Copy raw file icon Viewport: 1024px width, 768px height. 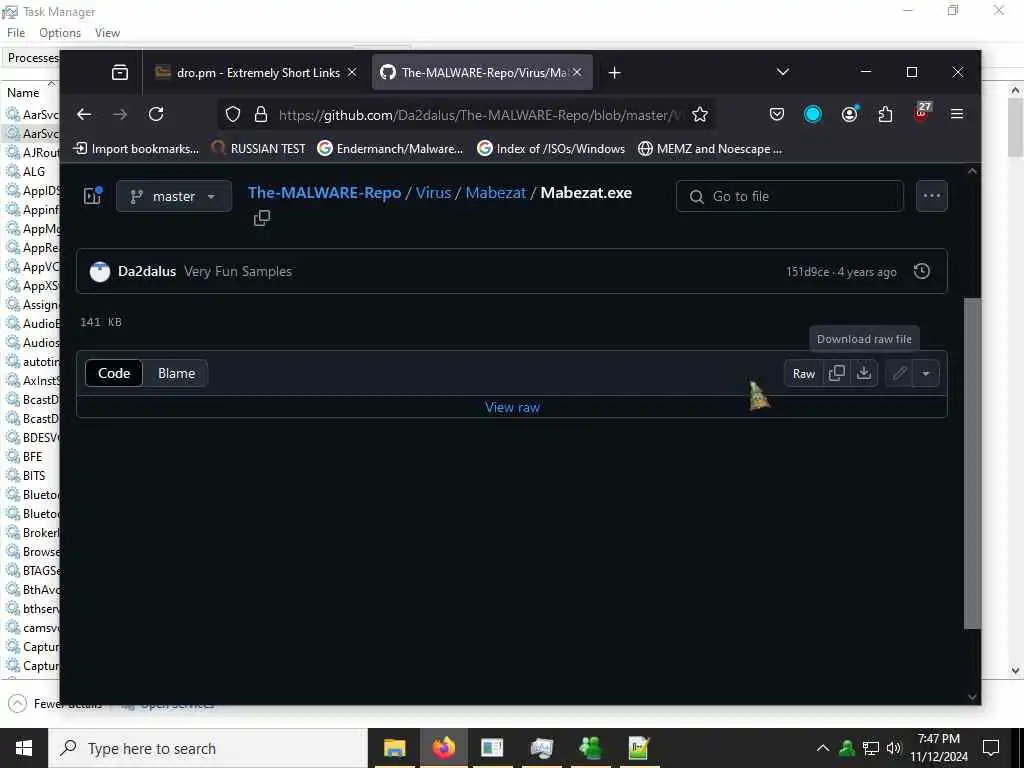(837, 373)
